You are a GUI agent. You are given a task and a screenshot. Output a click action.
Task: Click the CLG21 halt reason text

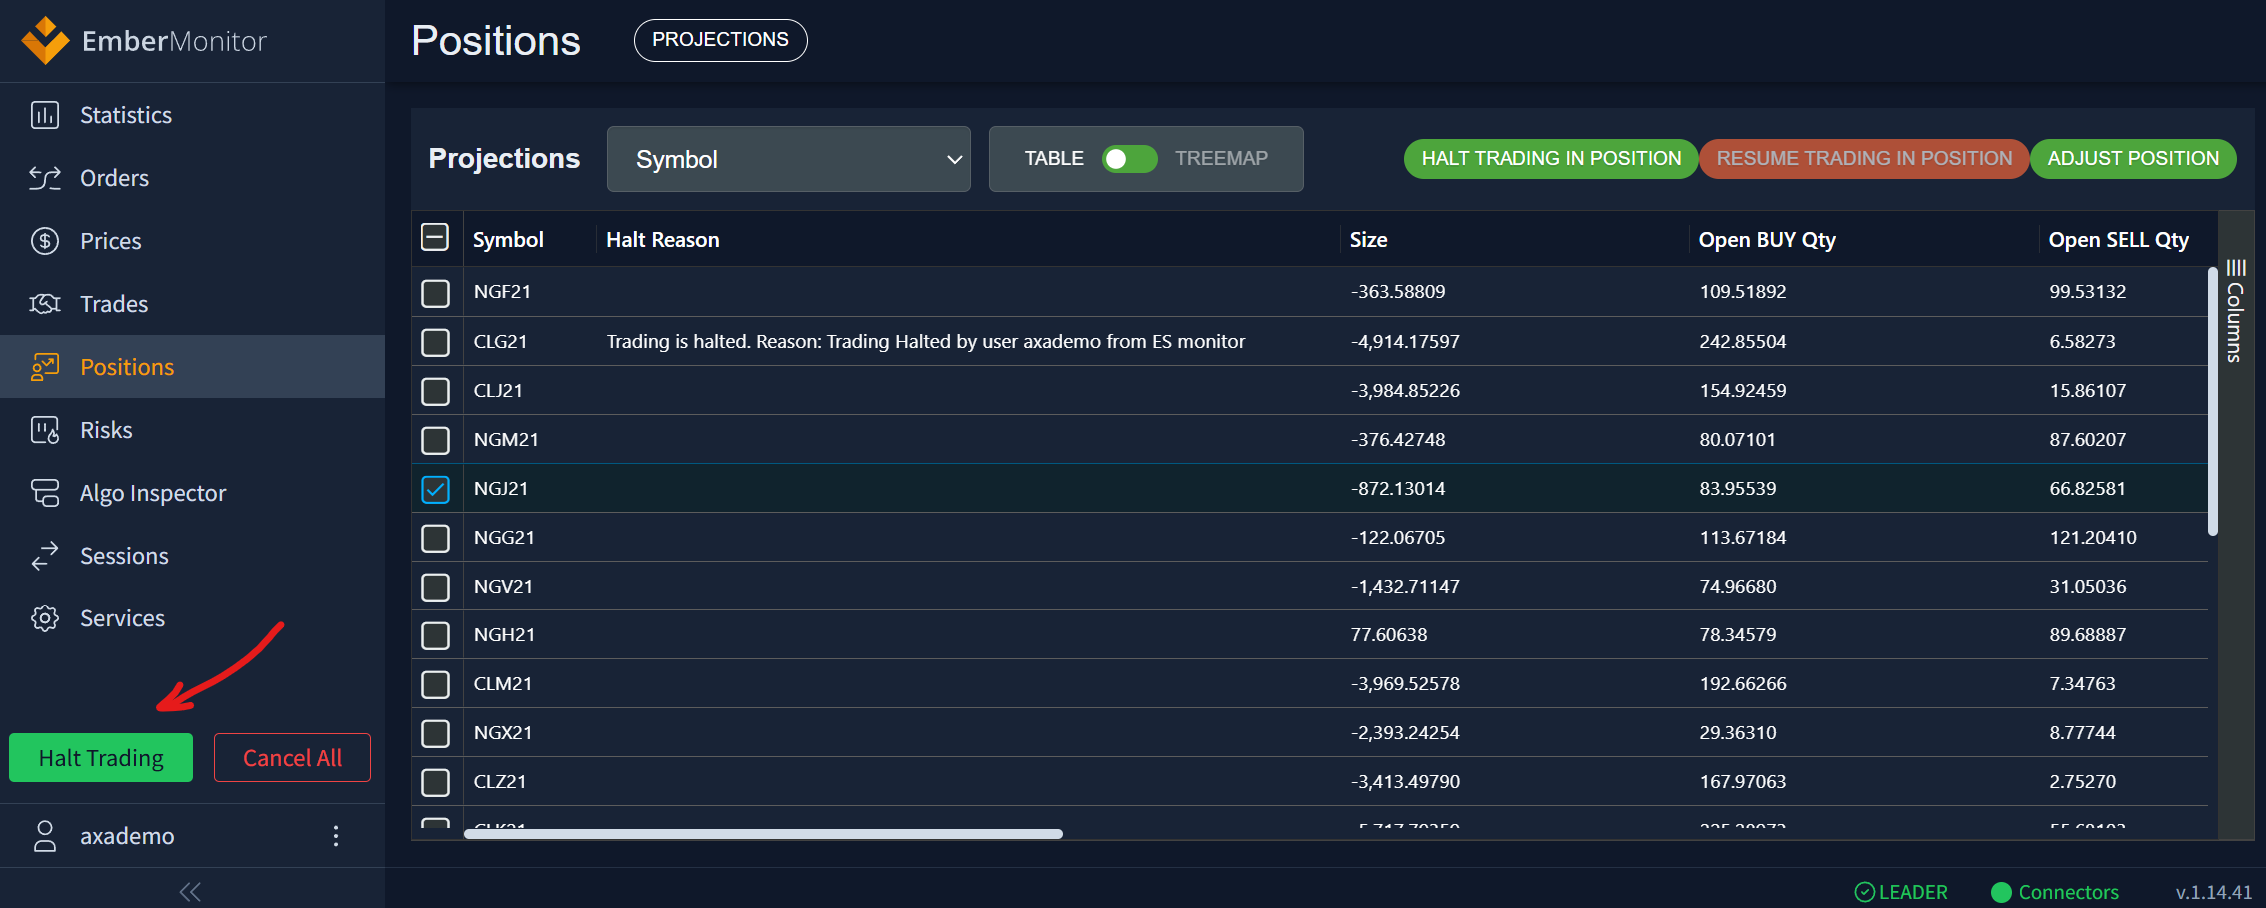coord(925,342)
